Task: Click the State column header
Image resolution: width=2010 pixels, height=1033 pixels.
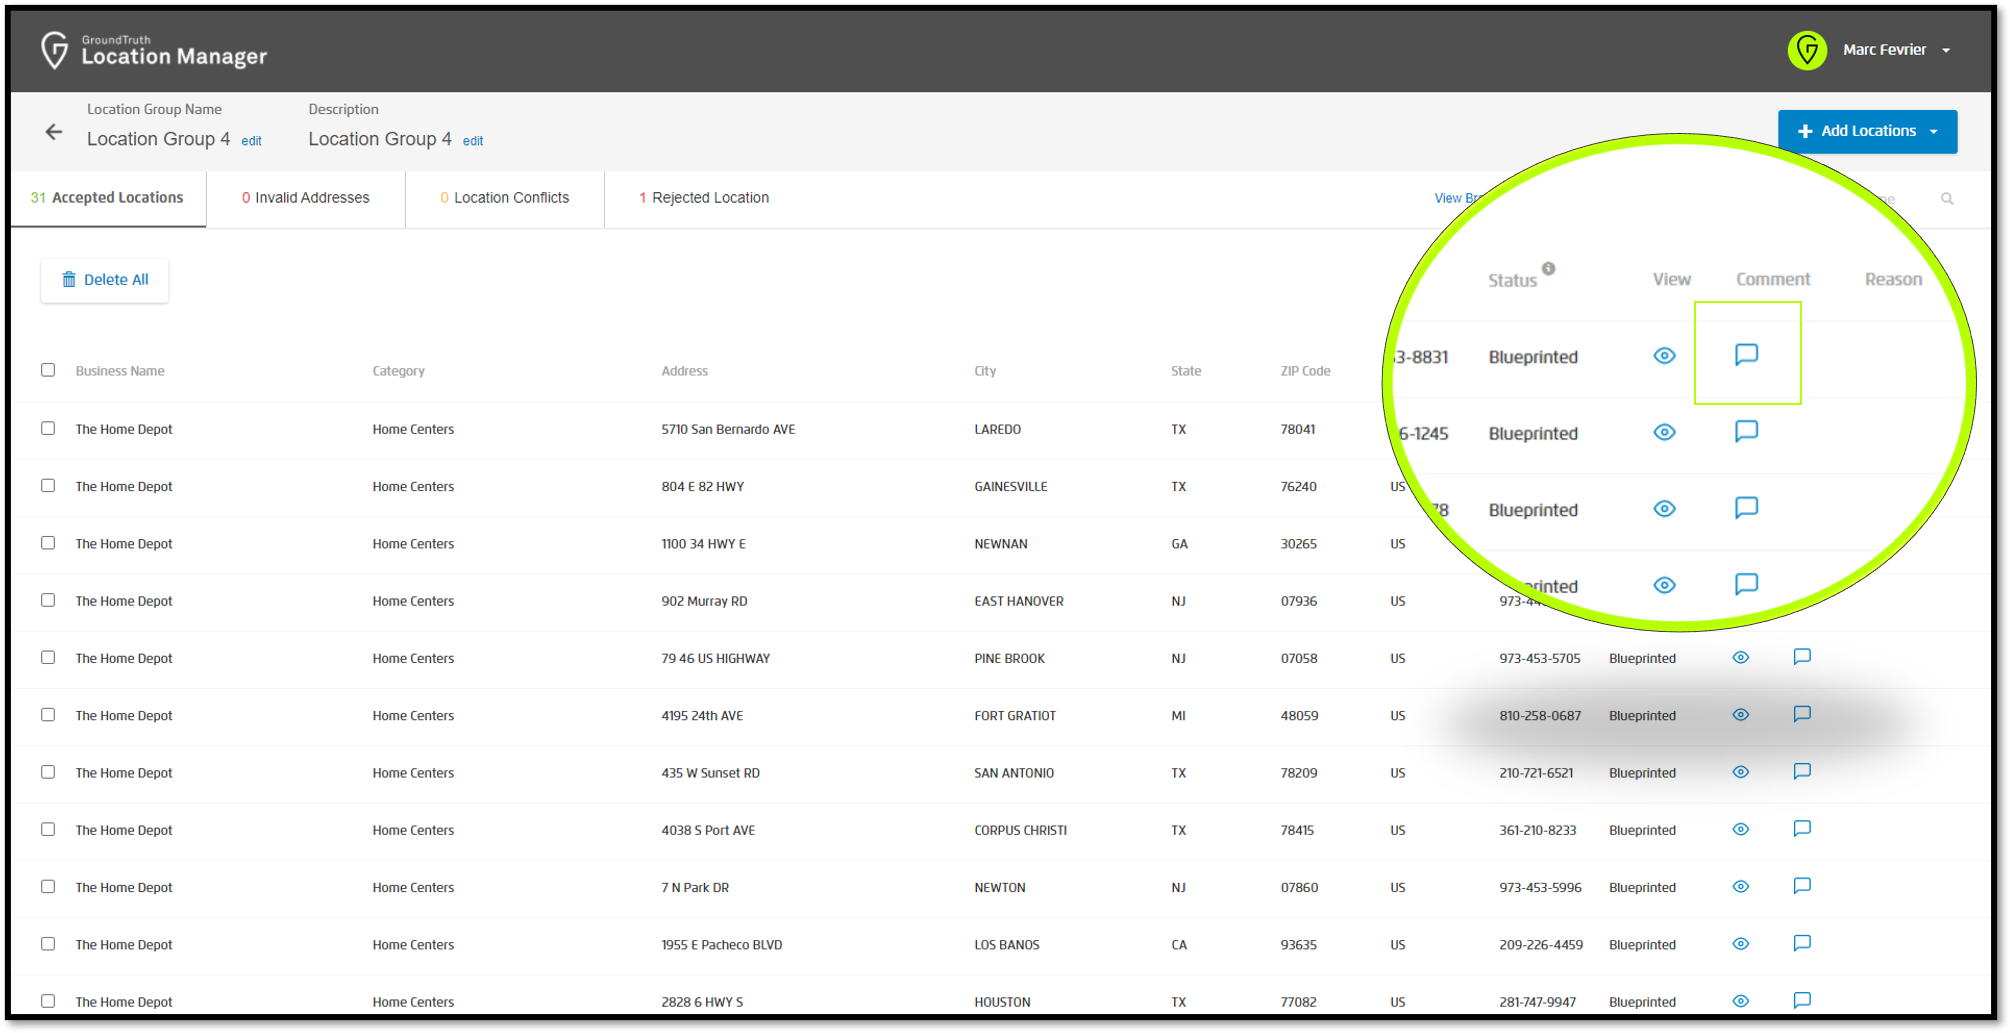Action: click(1186, 371)
